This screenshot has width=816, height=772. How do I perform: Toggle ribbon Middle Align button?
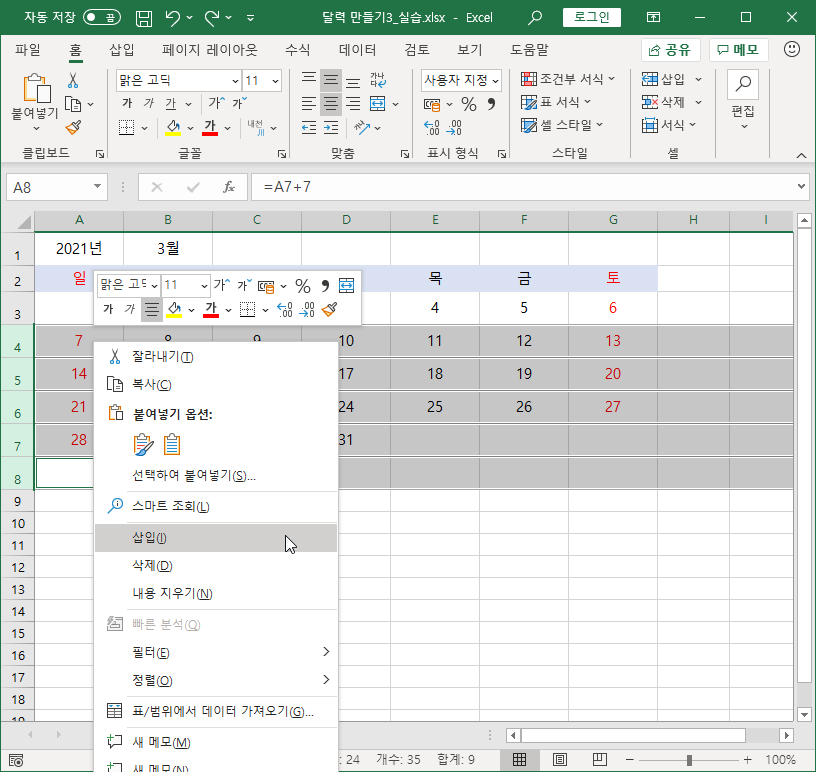pos(331,80)
